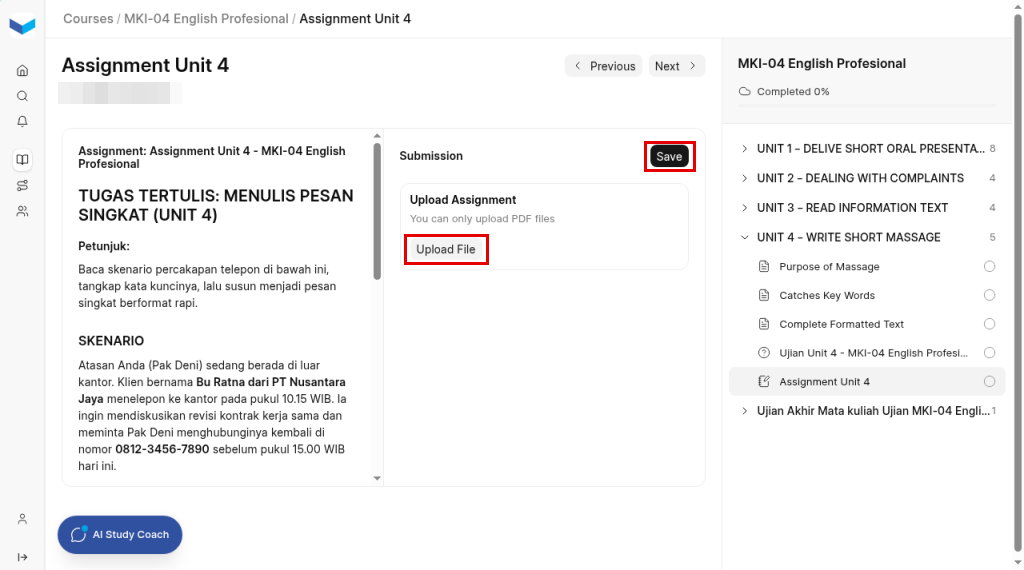
Task: Open the learning paths icon in sidebar
Action: point(22,185)
